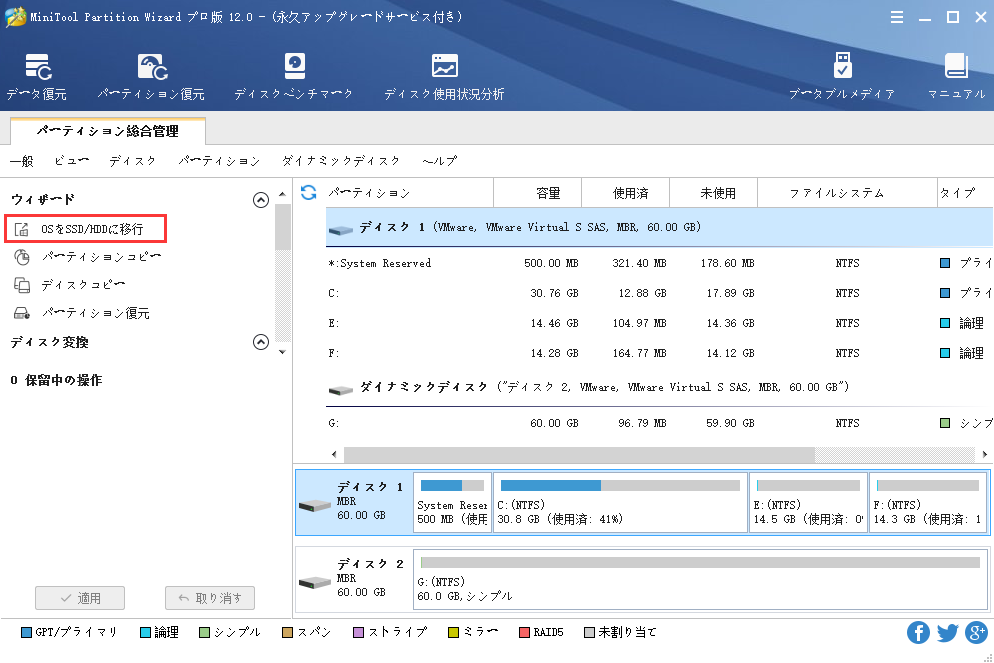Image resolution: width=994 pixels, height=663 pixels.
Task: Open the パーティション menu
Action: [x=219, y=161]
